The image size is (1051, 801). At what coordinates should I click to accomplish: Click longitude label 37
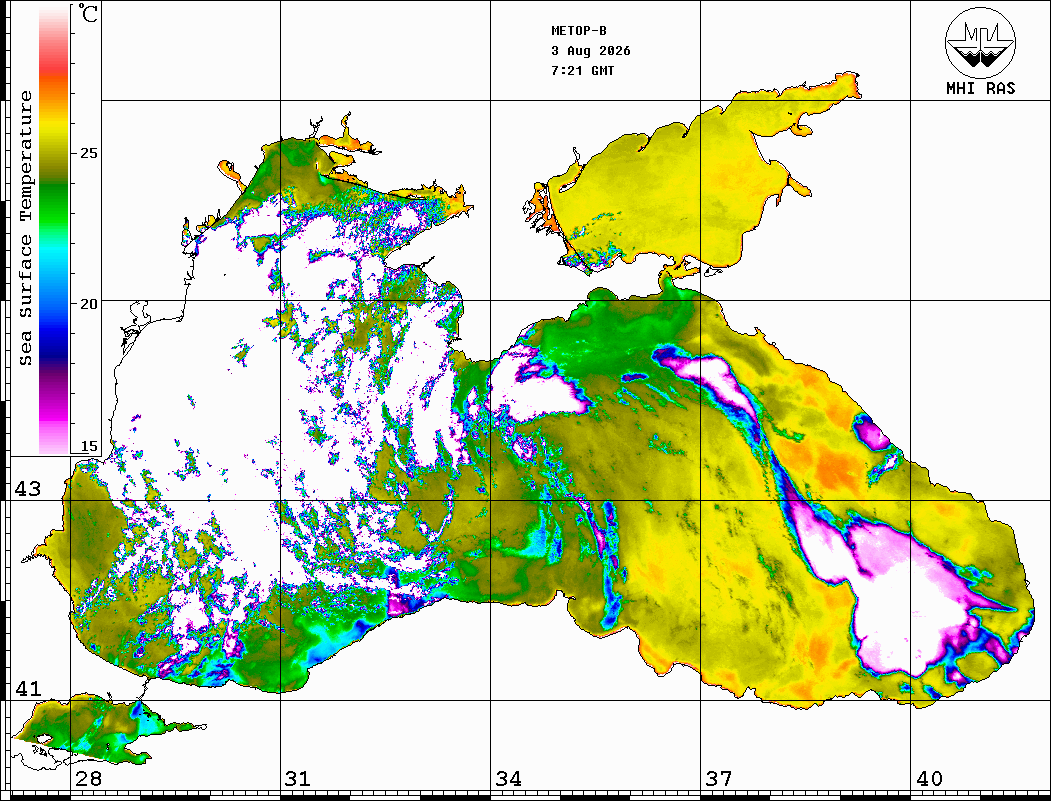click(719, 779)
